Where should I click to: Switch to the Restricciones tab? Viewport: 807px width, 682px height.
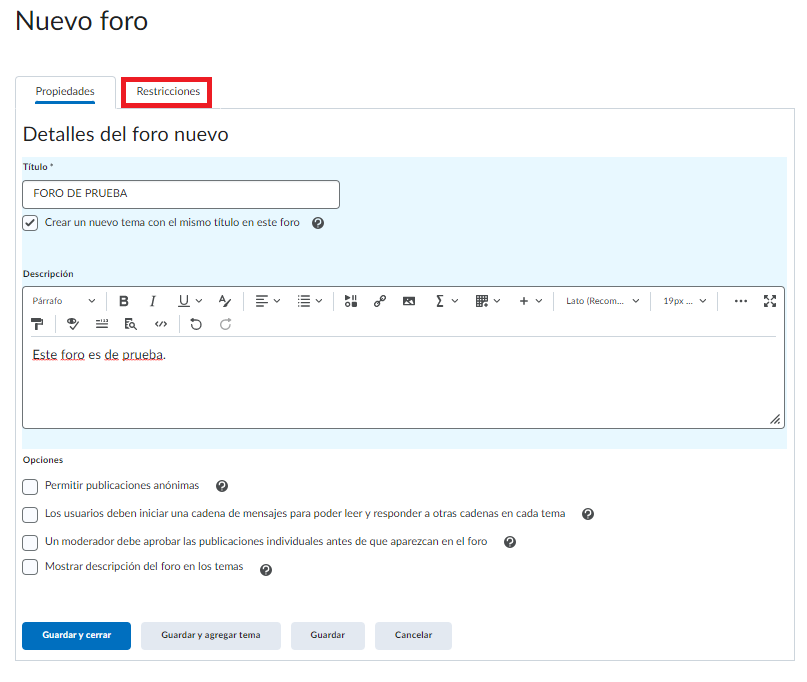[168, 92]
